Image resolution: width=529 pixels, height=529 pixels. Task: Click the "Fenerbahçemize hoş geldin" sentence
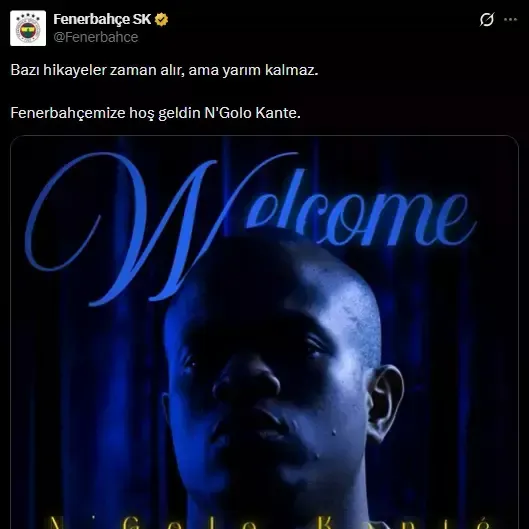106,113
